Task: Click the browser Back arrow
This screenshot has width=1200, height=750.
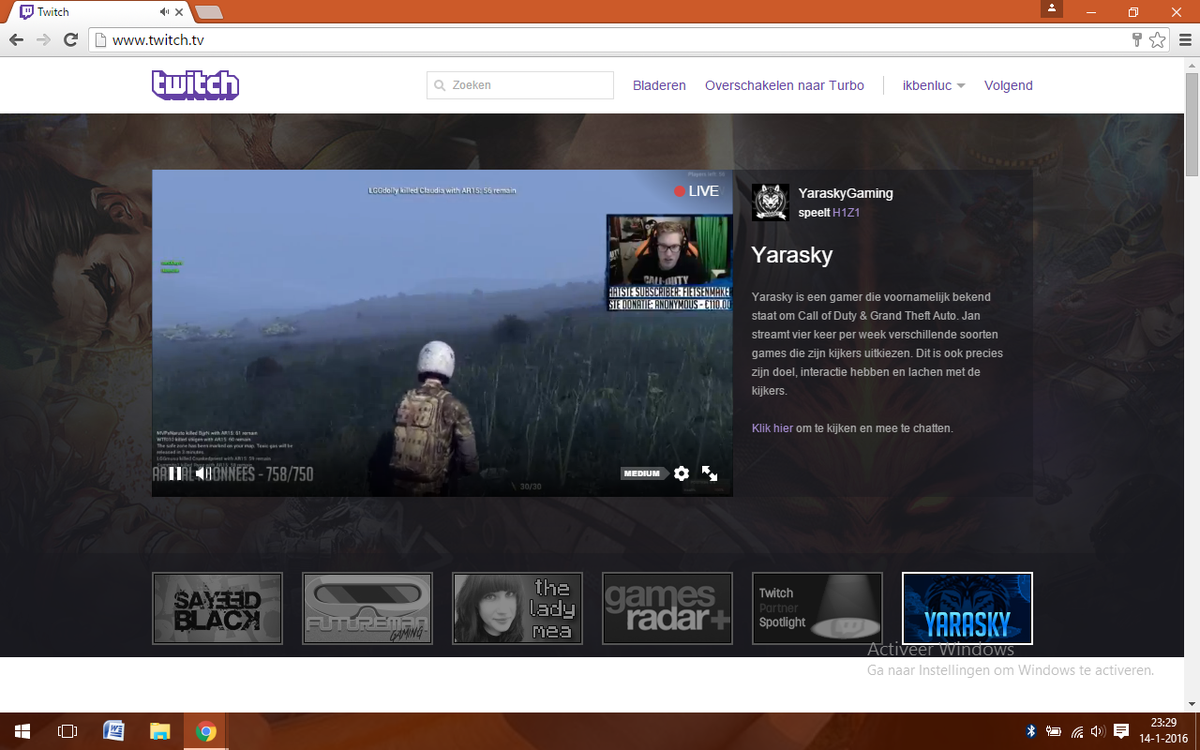Action: [x=17, y=40]
